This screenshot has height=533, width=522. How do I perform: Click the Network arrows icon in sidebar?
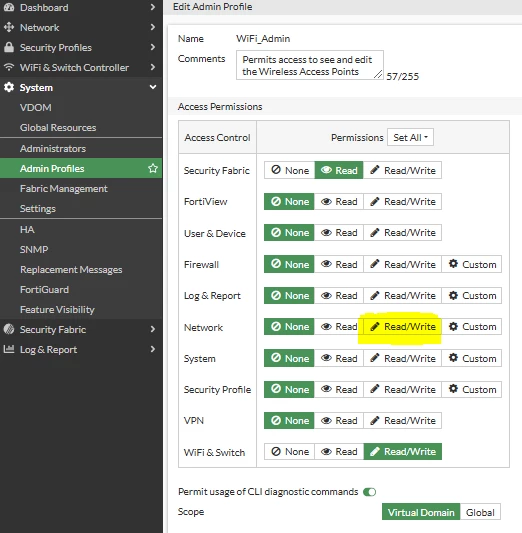point(9,27)
